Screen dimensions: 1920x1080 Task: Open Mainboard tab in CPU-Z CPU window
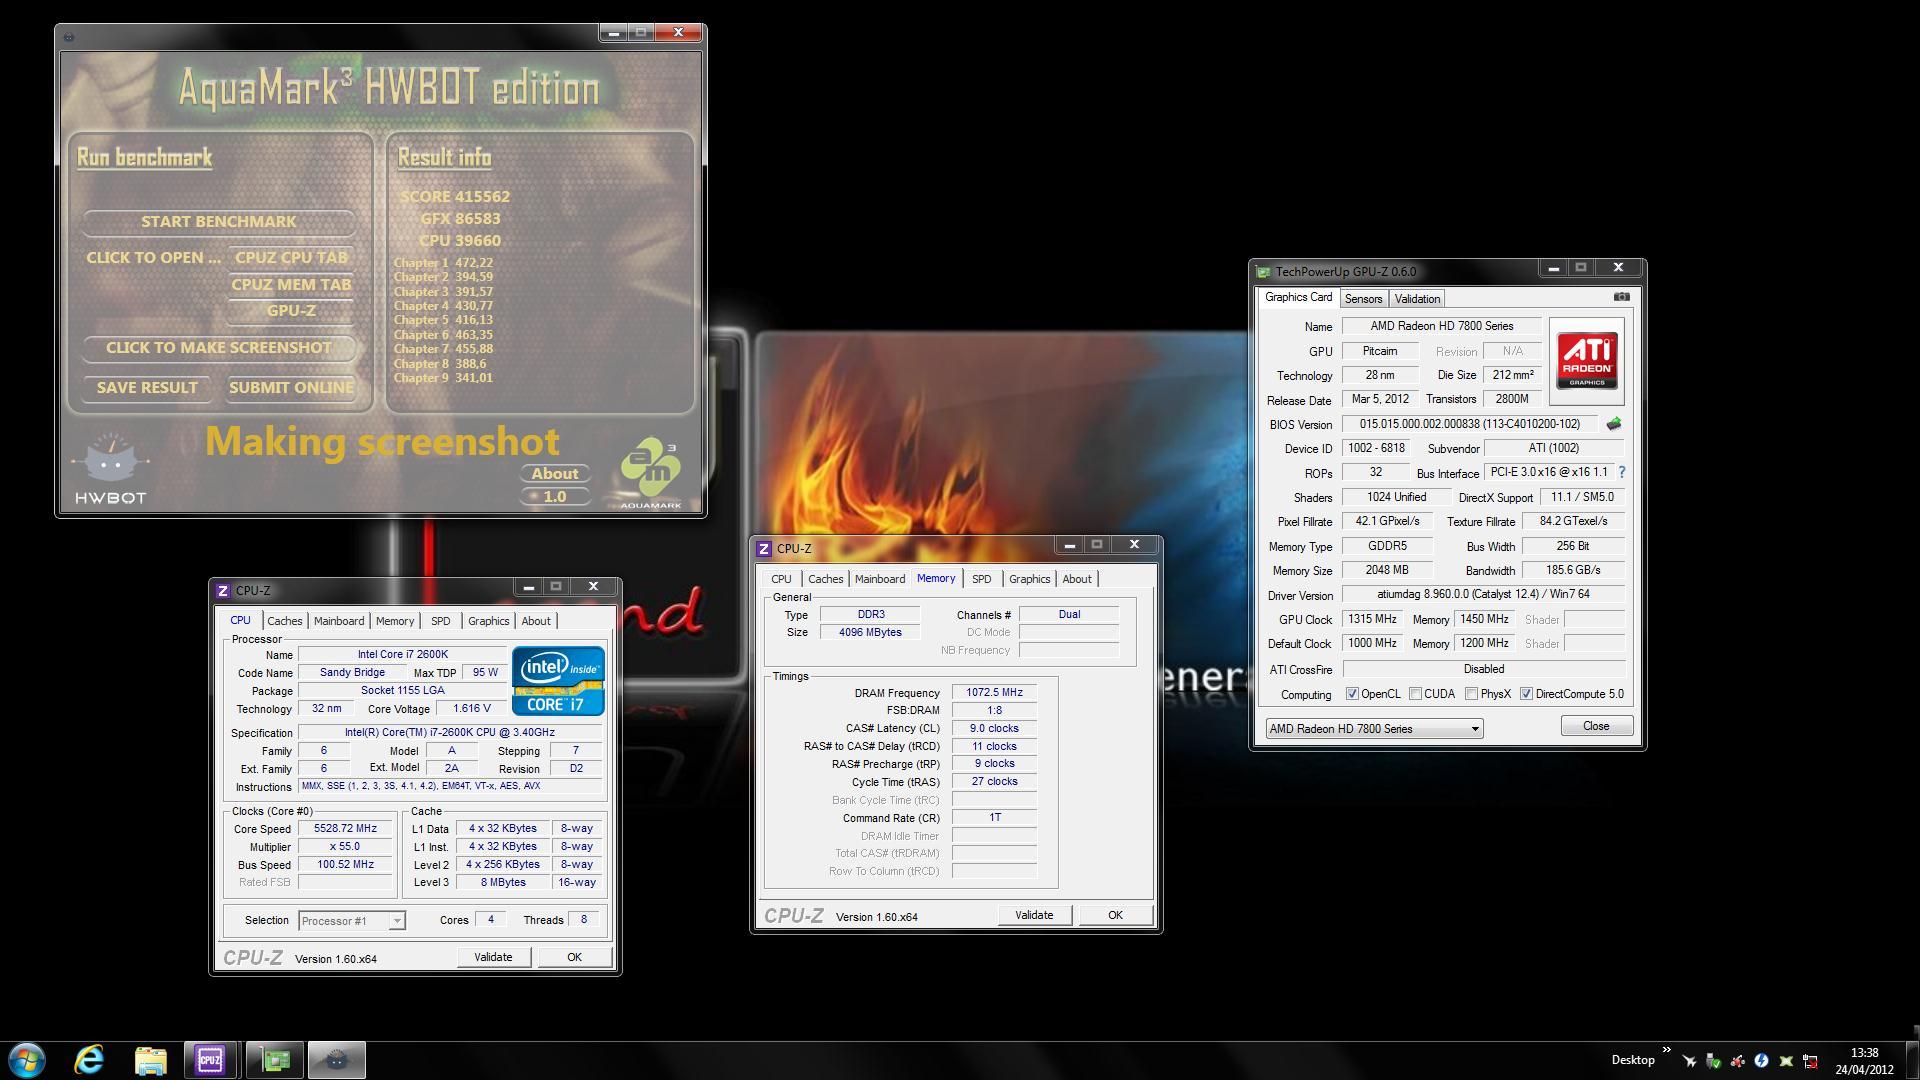click(x=339, y=621)
